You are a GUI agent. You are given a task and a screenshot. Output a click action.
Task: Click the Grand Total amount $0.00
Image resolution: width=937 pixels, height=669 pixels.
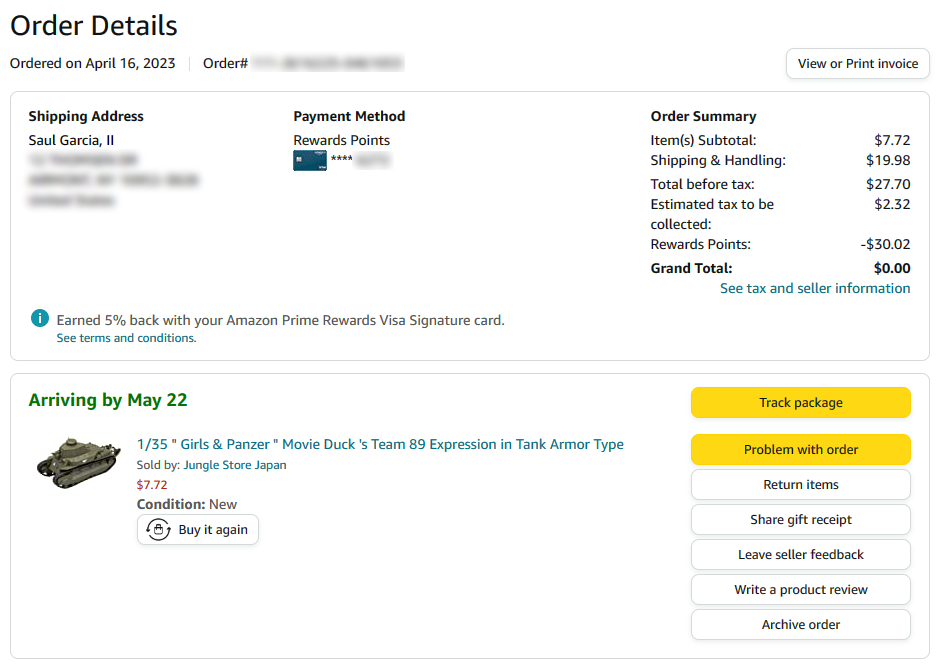point(892,268)
